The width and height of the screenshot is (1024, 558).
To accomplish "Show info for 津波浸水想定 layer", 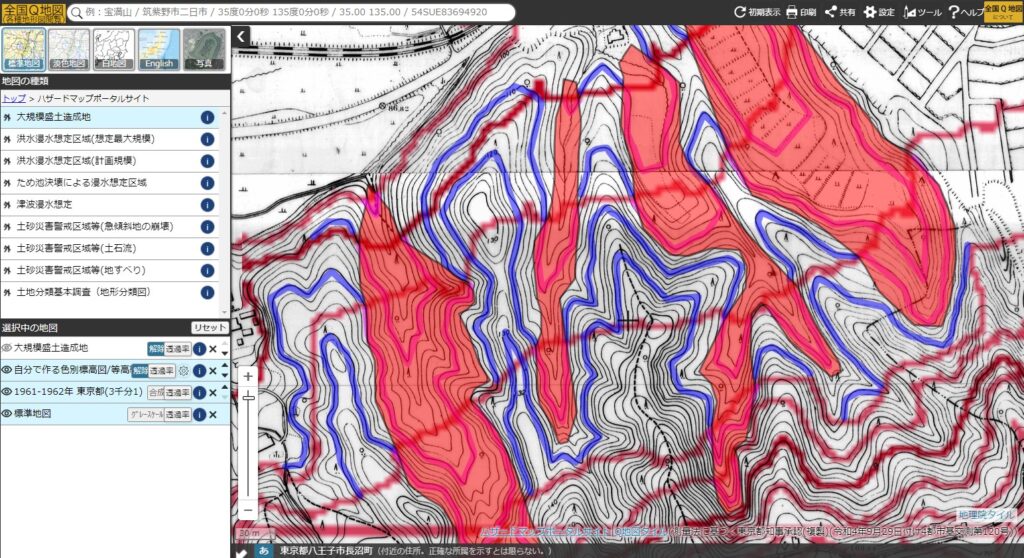I will 207,204.
